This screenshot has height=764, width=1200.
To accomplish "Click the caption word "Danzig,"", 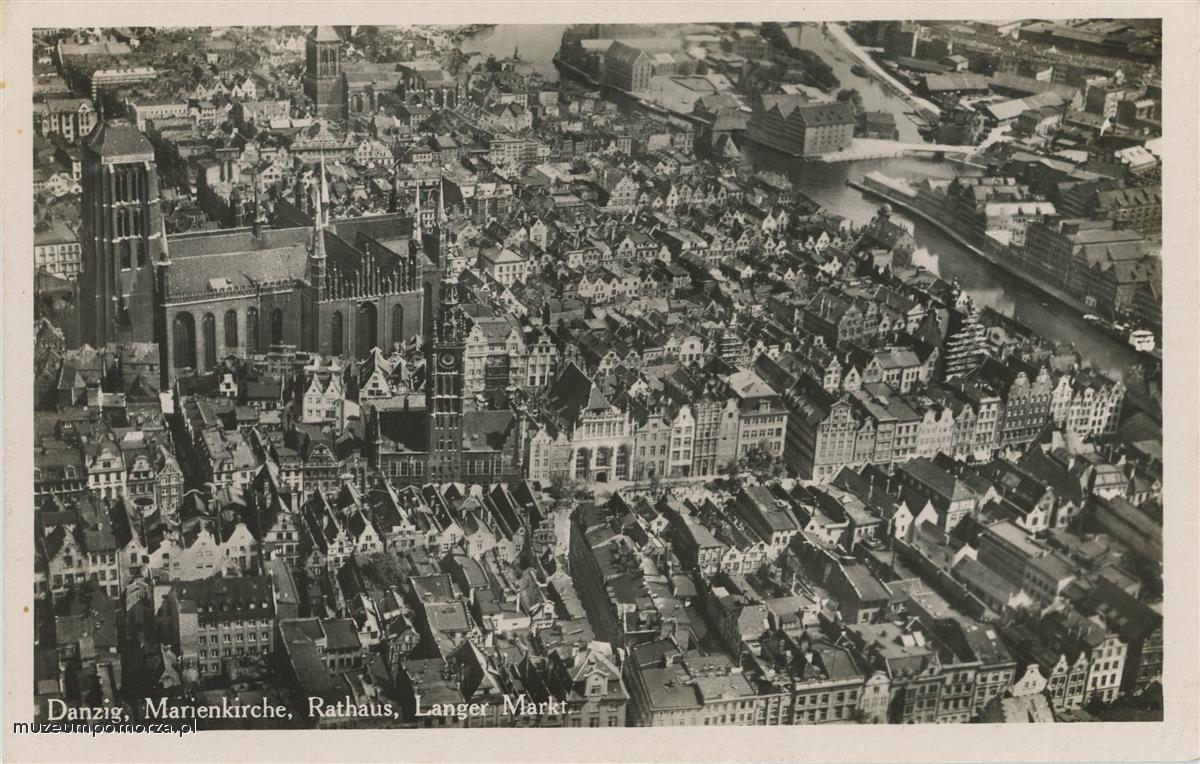I will pyautogui.click(x=89, y=709).
